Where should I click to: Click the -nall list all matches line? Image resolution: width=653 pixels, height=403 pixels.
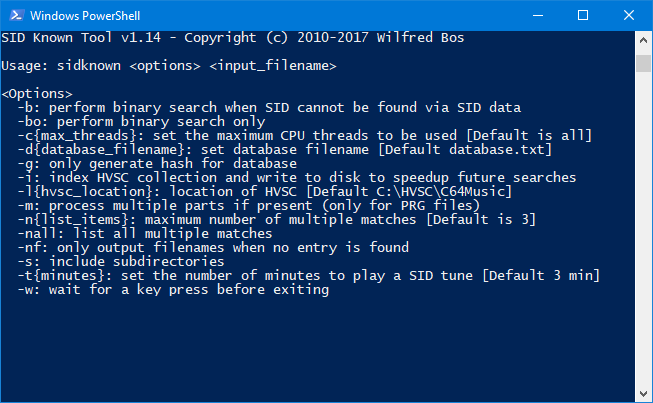(145, 234)
